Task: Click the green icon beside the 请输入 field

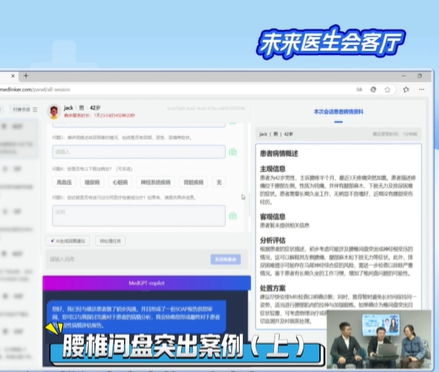Action: (x=233, y=152)
